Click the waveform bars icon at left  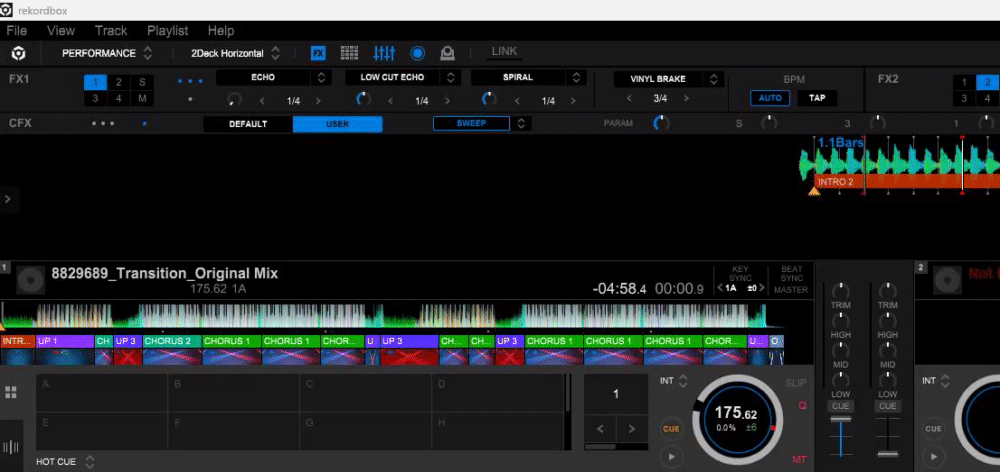tap(11, 447)
